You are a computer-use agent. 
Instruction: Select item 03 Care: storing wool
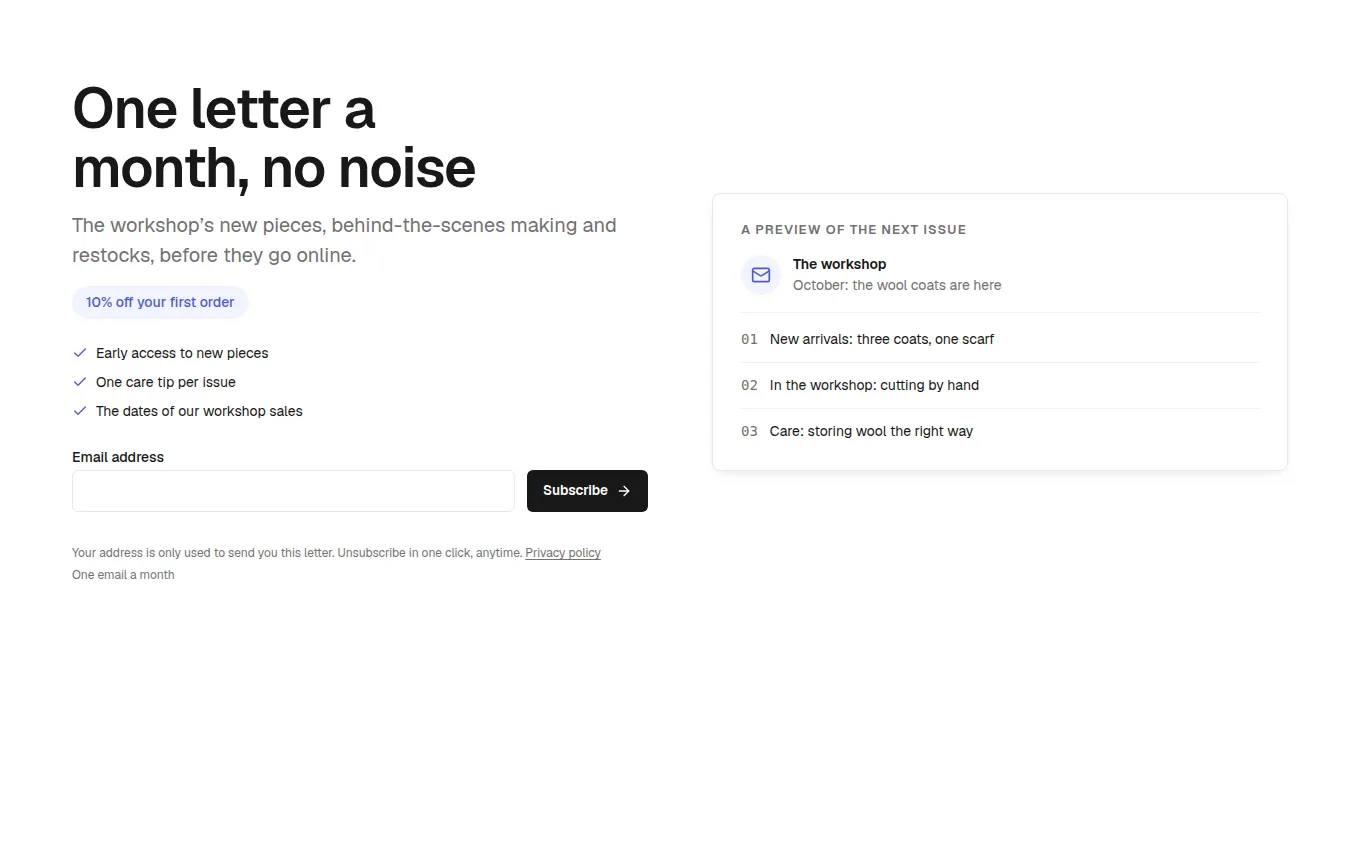(x=1000, y=431)
